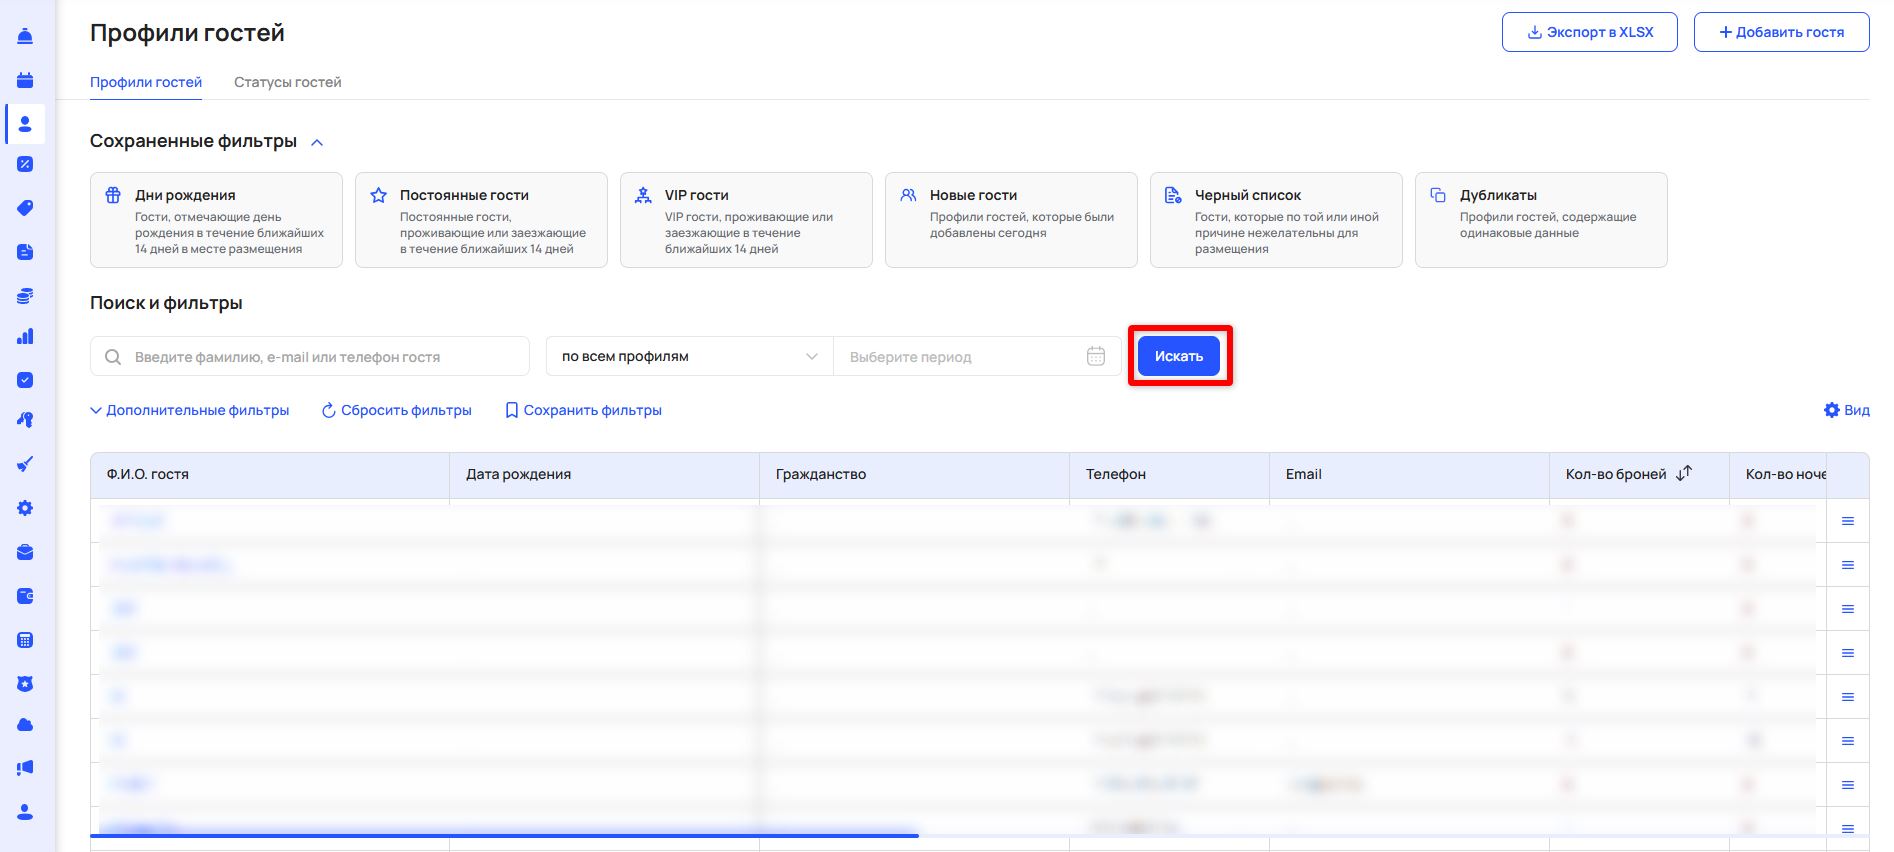Click Экспорт в XLSX button
The image size is (1894, 852).
pyautogui.click(x=1589, y=32)
